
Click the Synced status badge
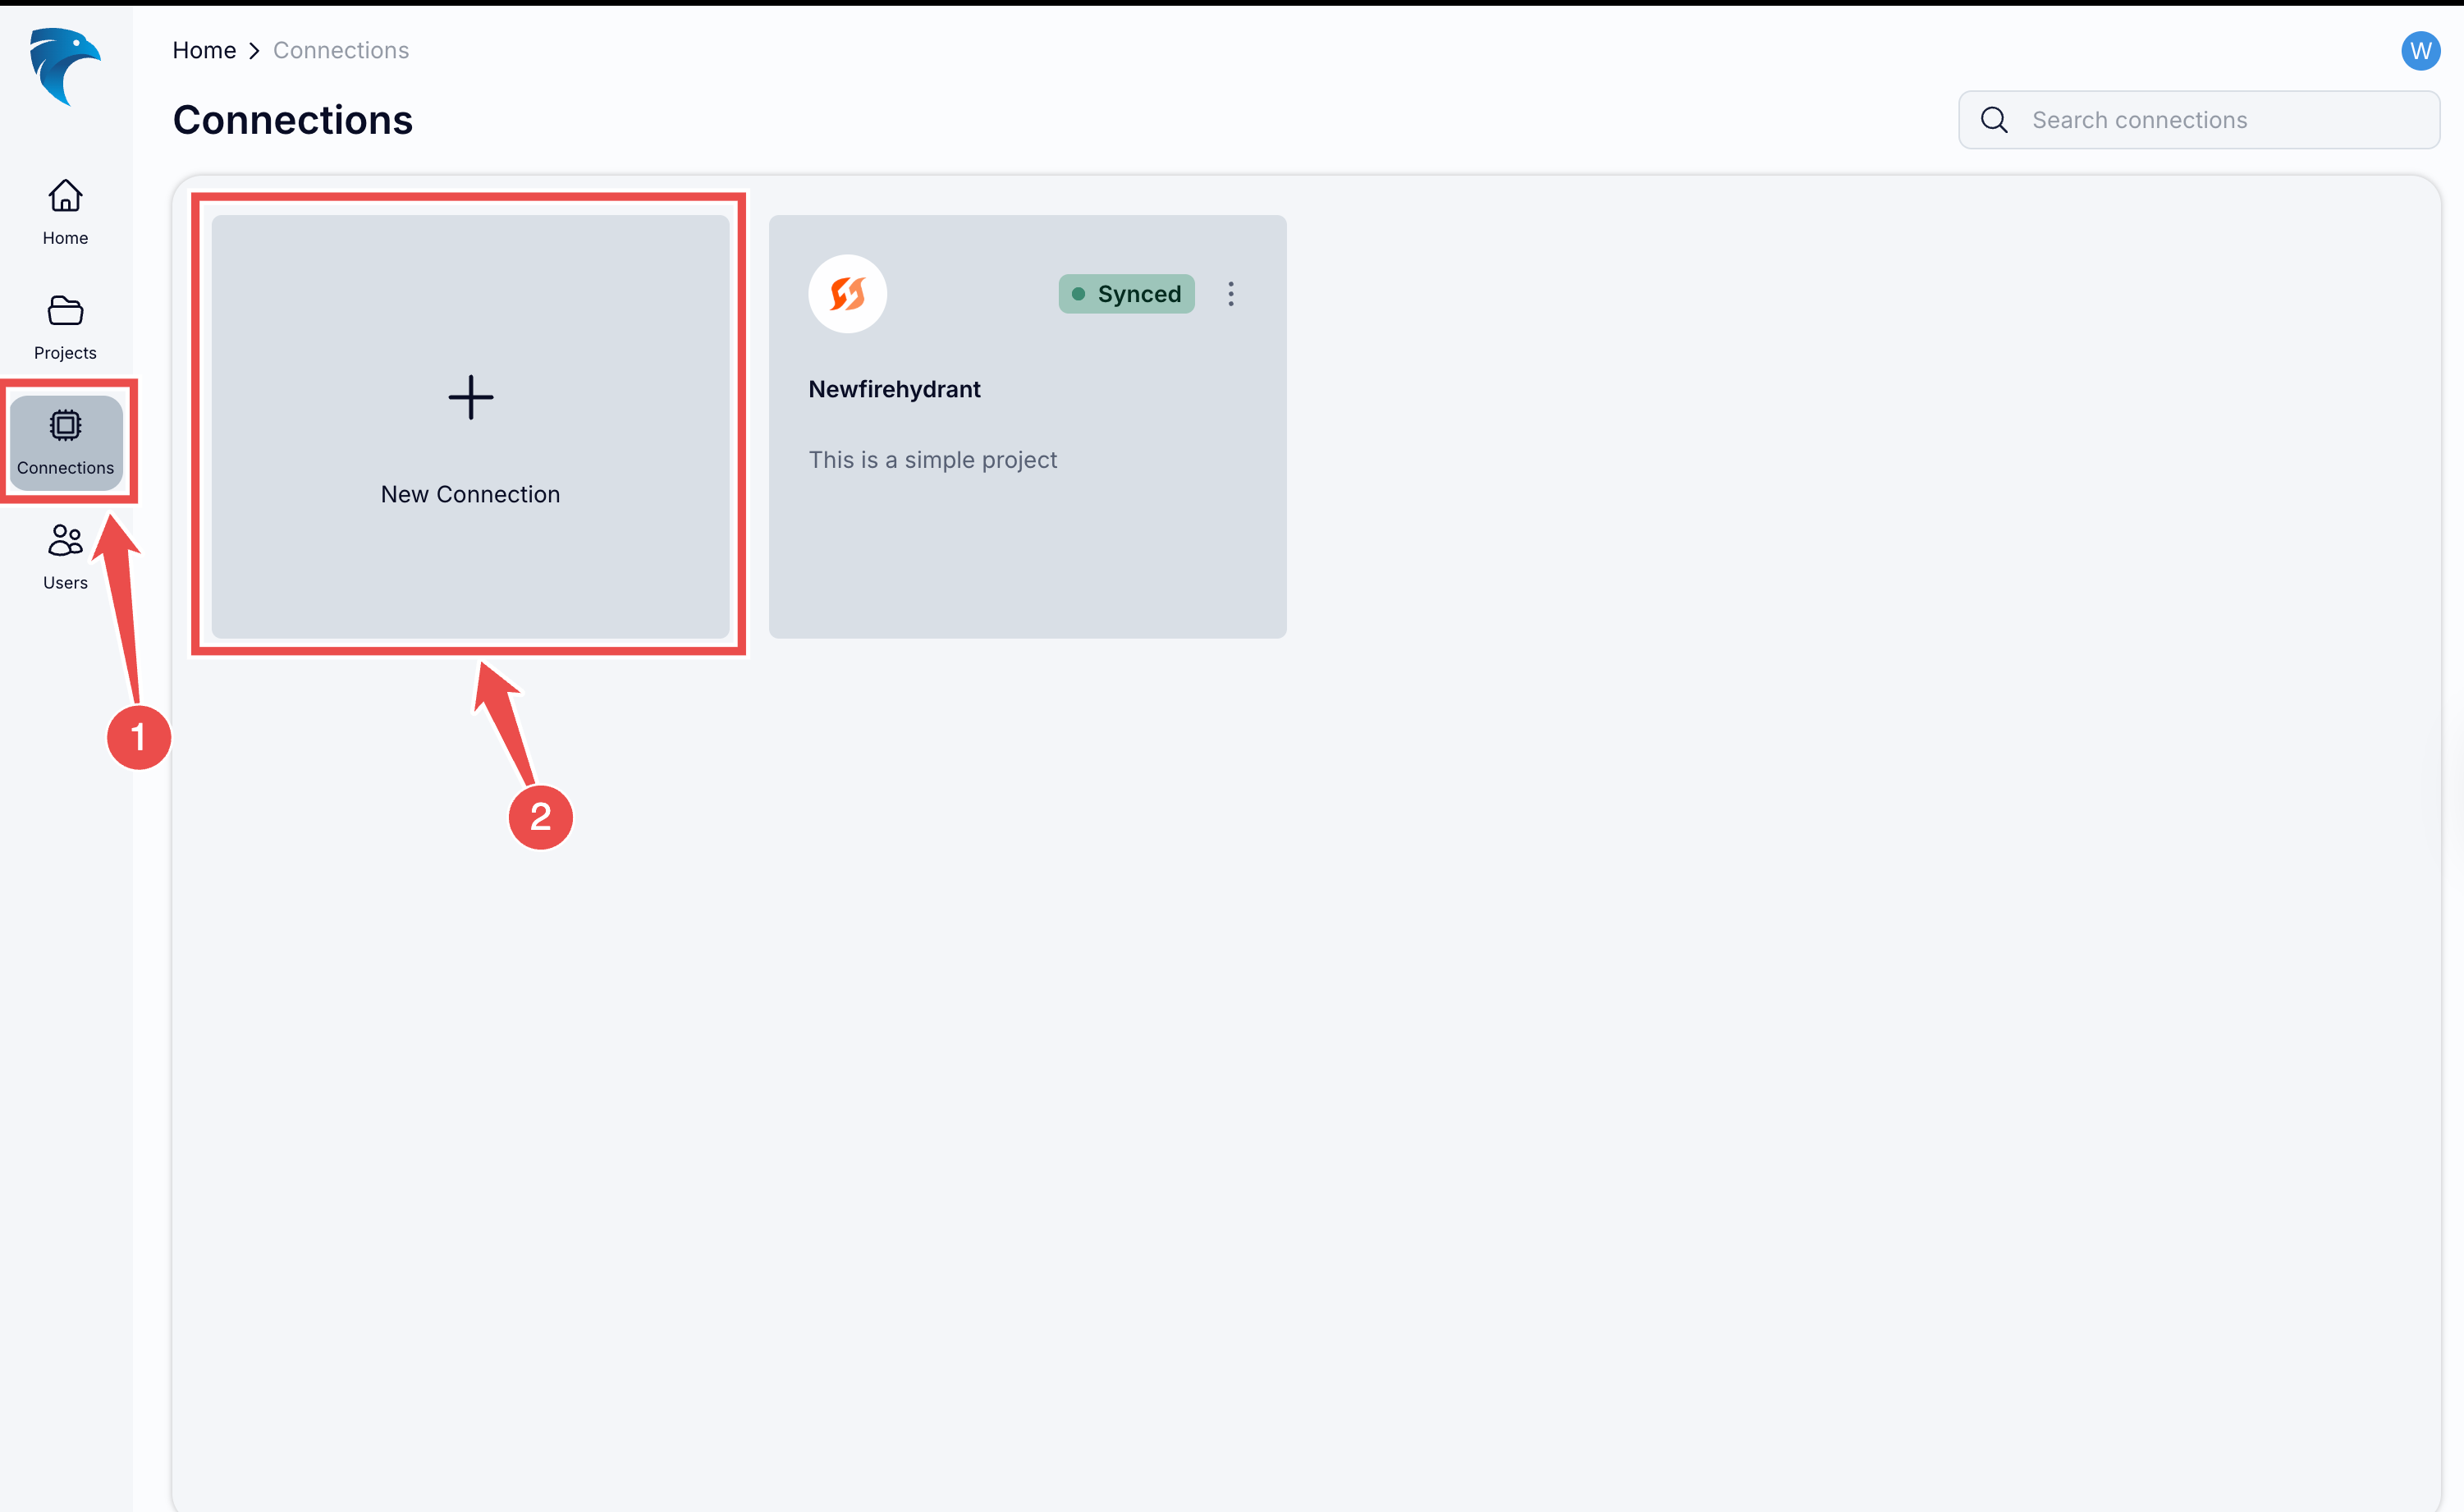coord(1126,294)
